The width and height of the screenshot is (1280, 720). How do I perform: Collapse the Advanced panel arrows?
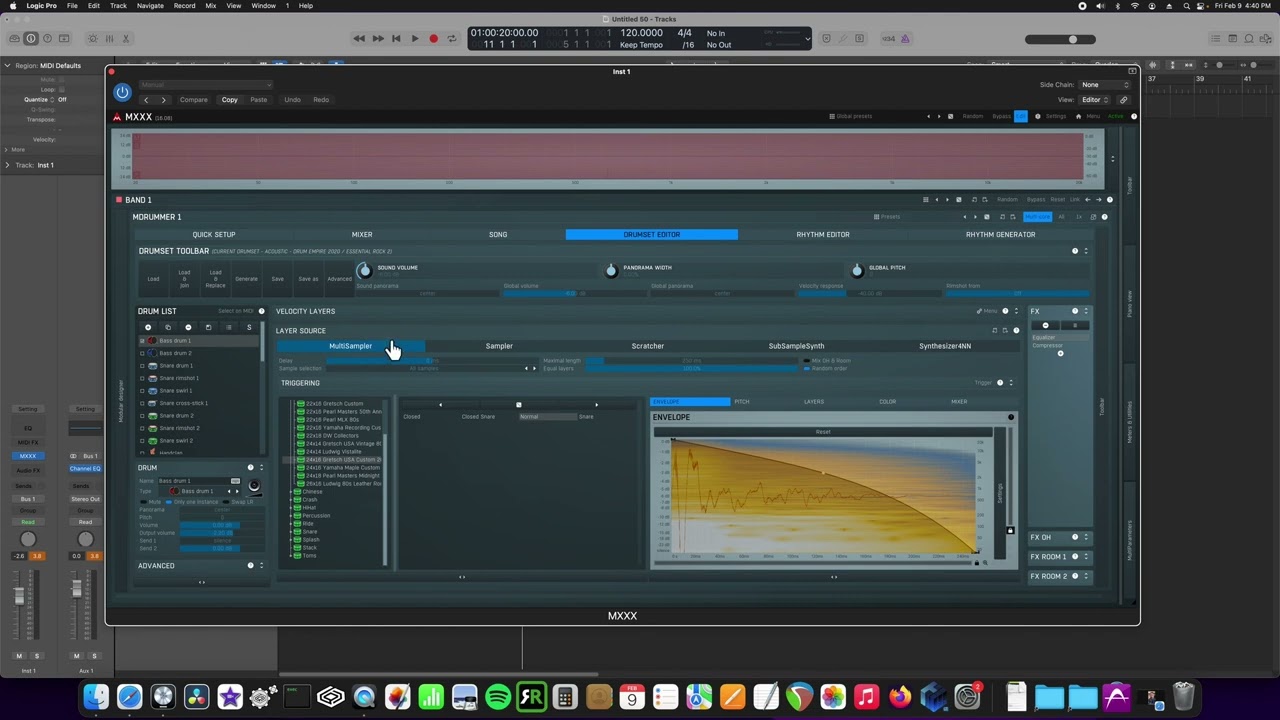point(262,566)
